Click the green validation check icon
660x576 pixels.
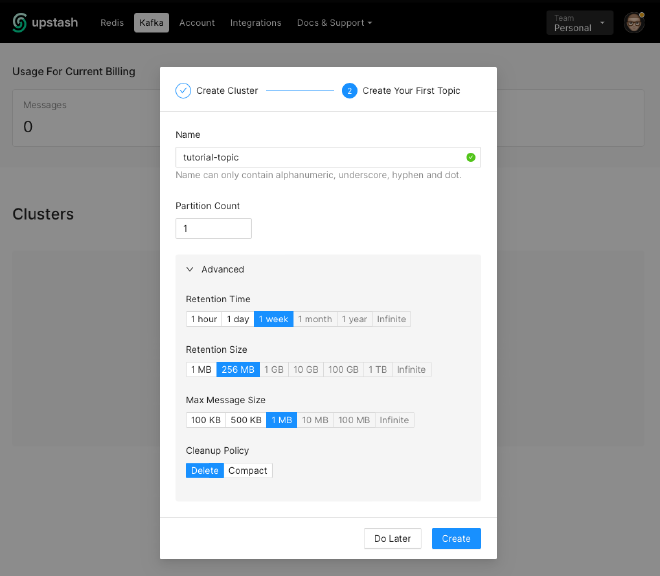click(470, 157)
